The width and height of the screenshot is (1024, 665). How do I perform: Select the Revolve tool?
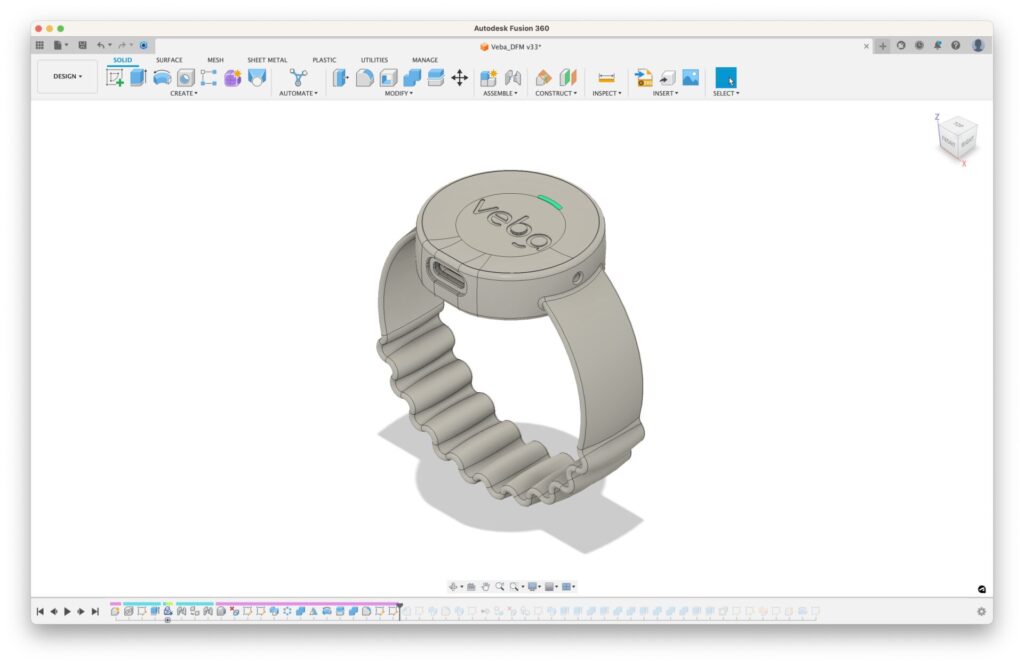tap(162, 78)
